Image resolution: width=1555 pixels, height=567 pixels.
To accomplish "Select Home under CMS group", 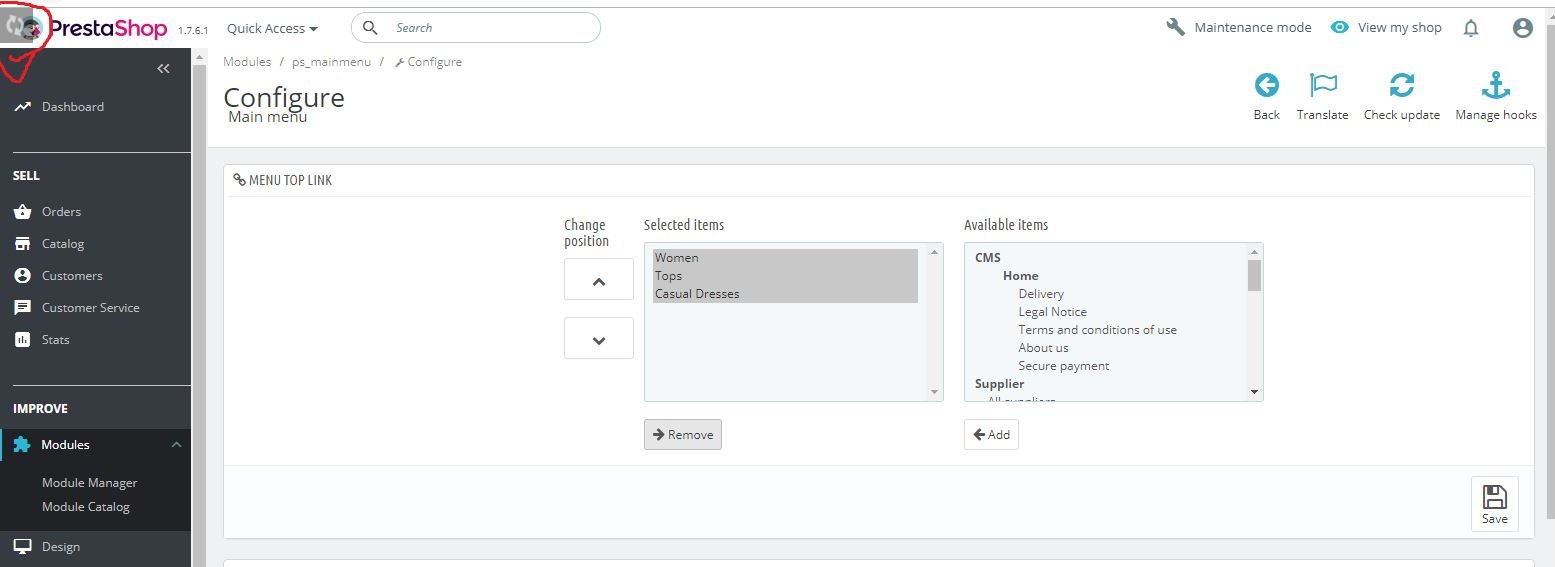I will click(1020, 276).
